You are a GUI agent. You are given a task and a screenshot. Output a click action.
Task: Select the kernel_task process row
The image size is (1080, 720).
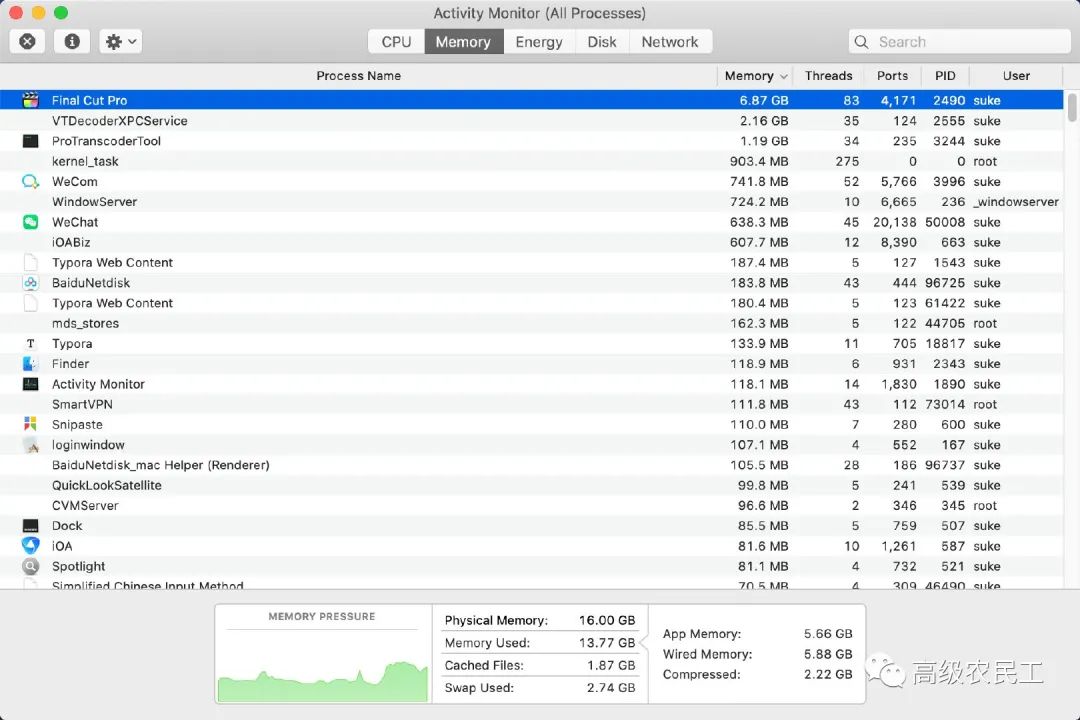tap(531, 161)
